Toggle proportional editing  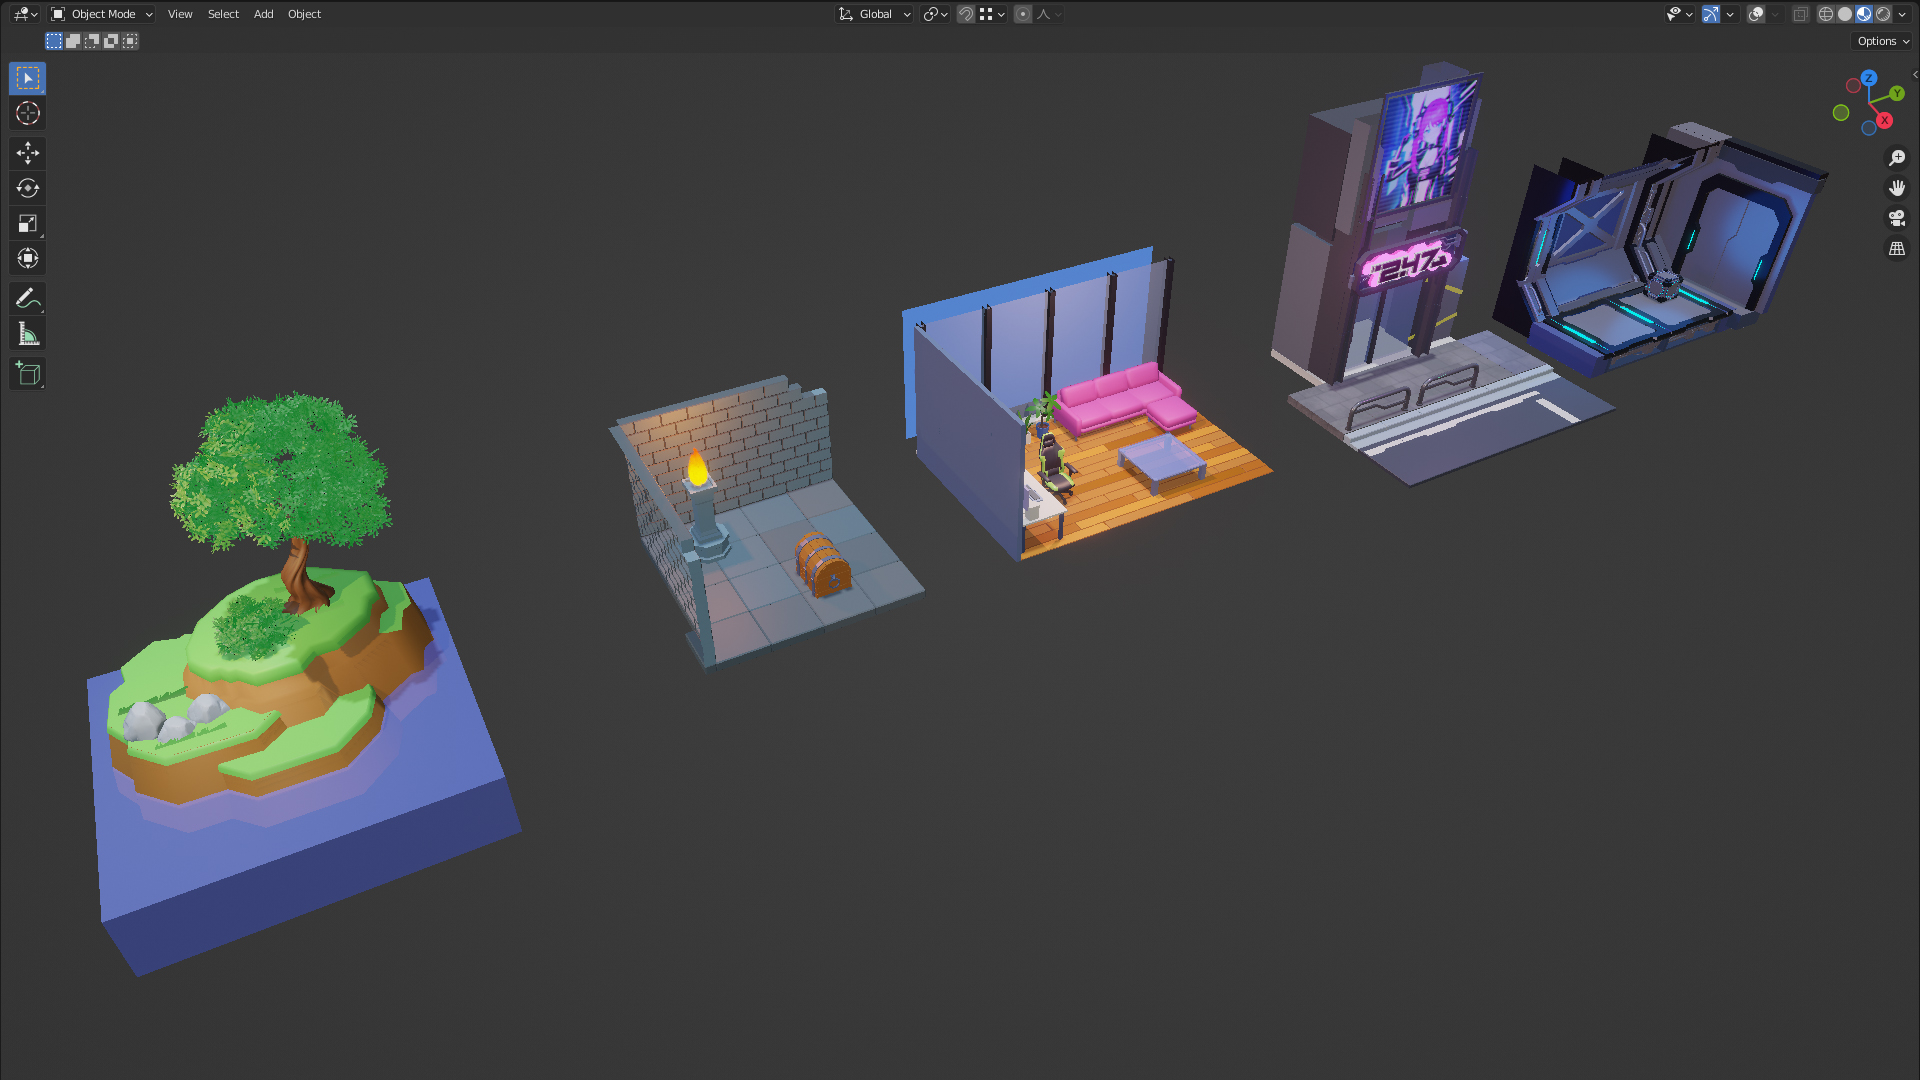[1023, 14]
